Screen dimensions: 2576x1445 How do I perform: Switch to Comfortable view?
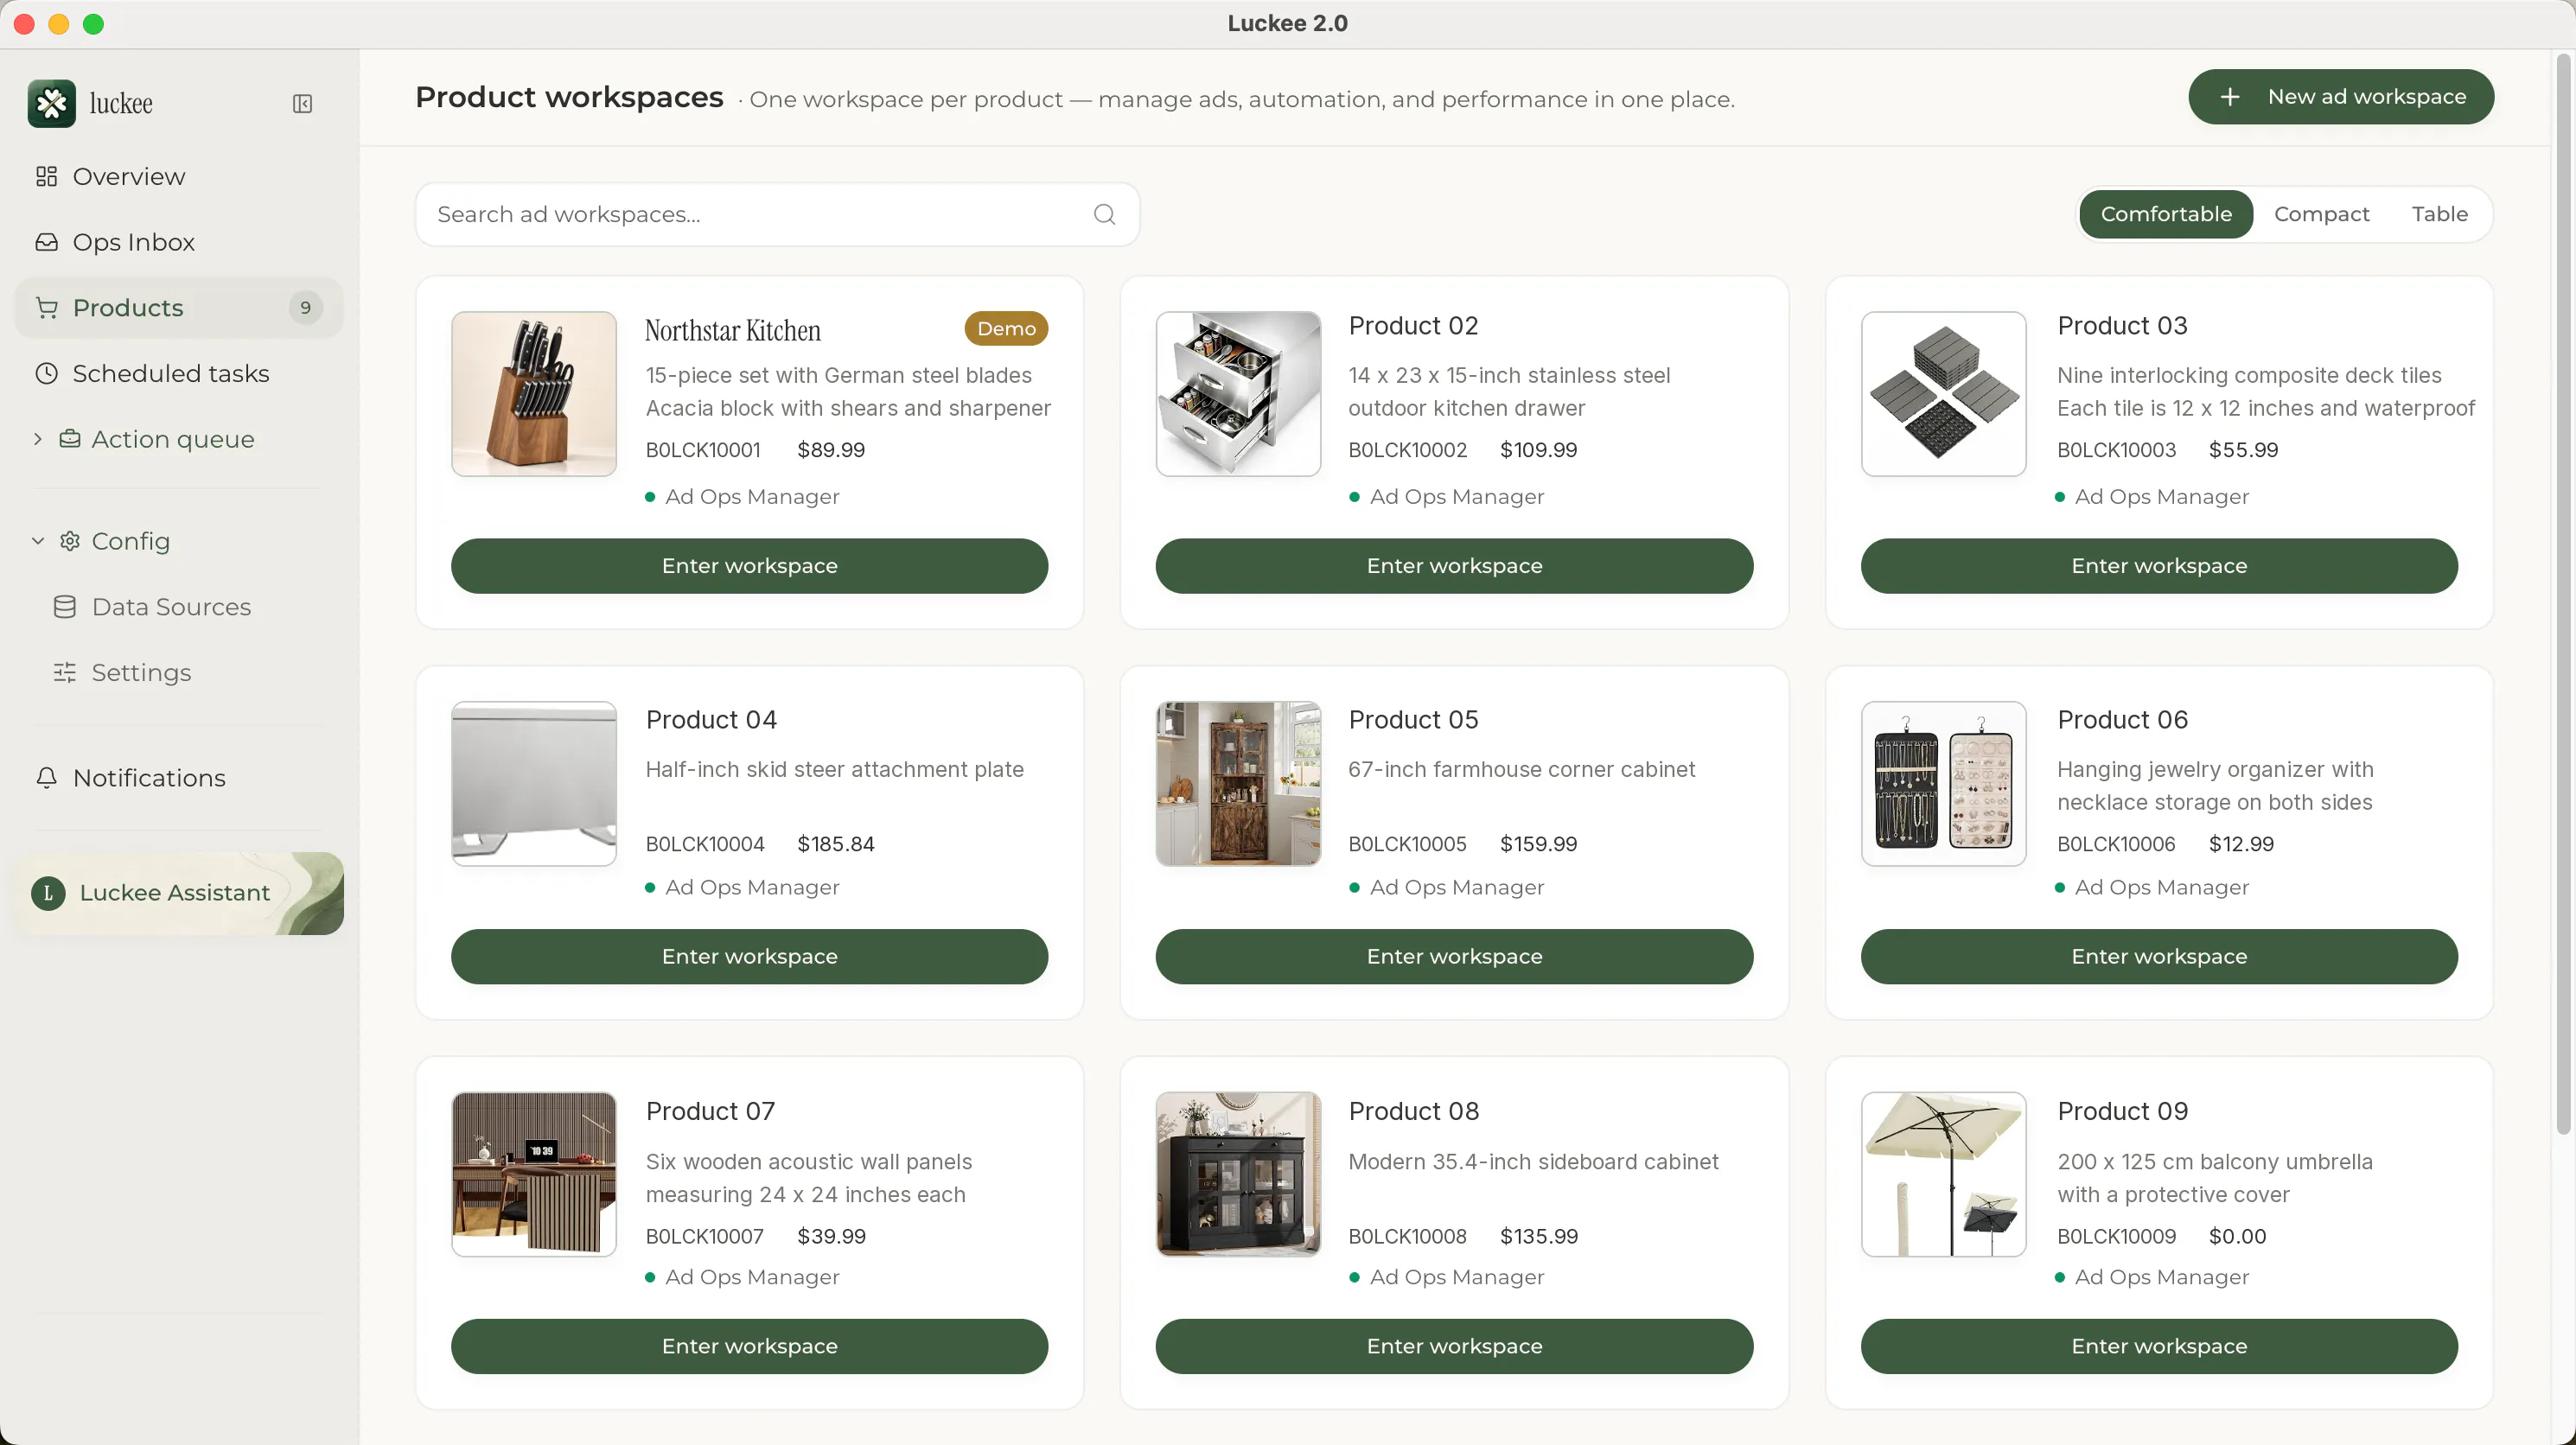click(2165, 214)
